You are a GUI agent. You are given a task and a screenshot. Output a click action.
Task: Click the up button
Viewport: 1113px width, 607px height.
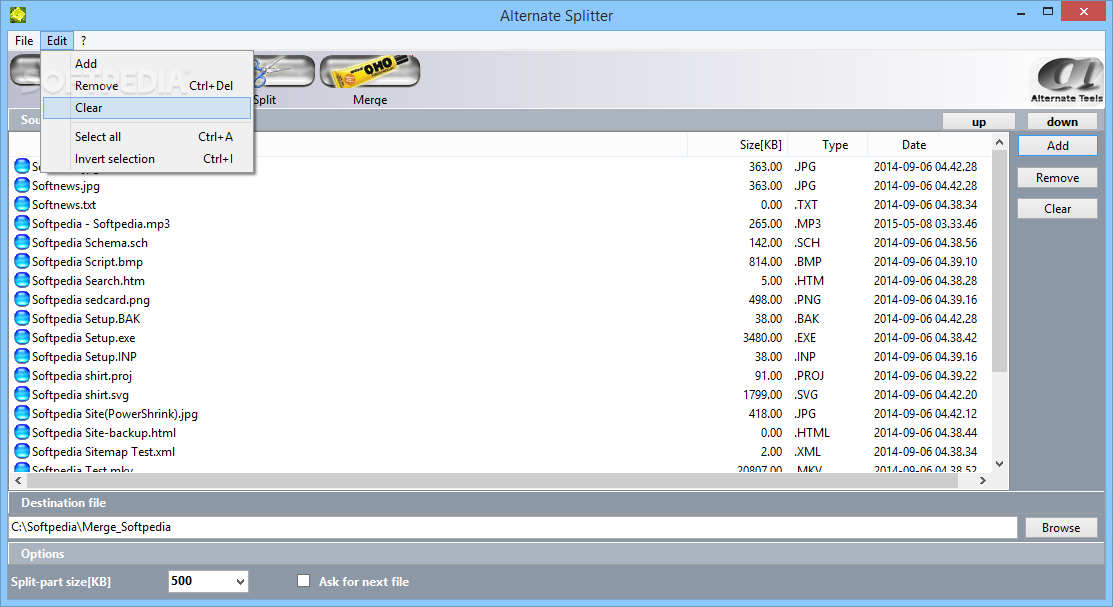pyautogui.click(x=979, y=122)
